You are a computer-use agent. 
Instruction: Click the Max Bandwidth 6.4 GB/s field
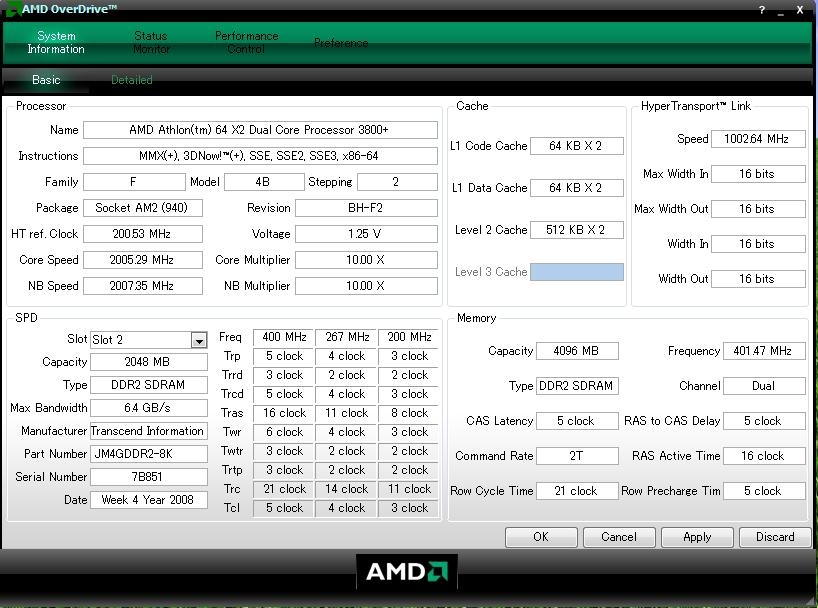click(149, 408)
